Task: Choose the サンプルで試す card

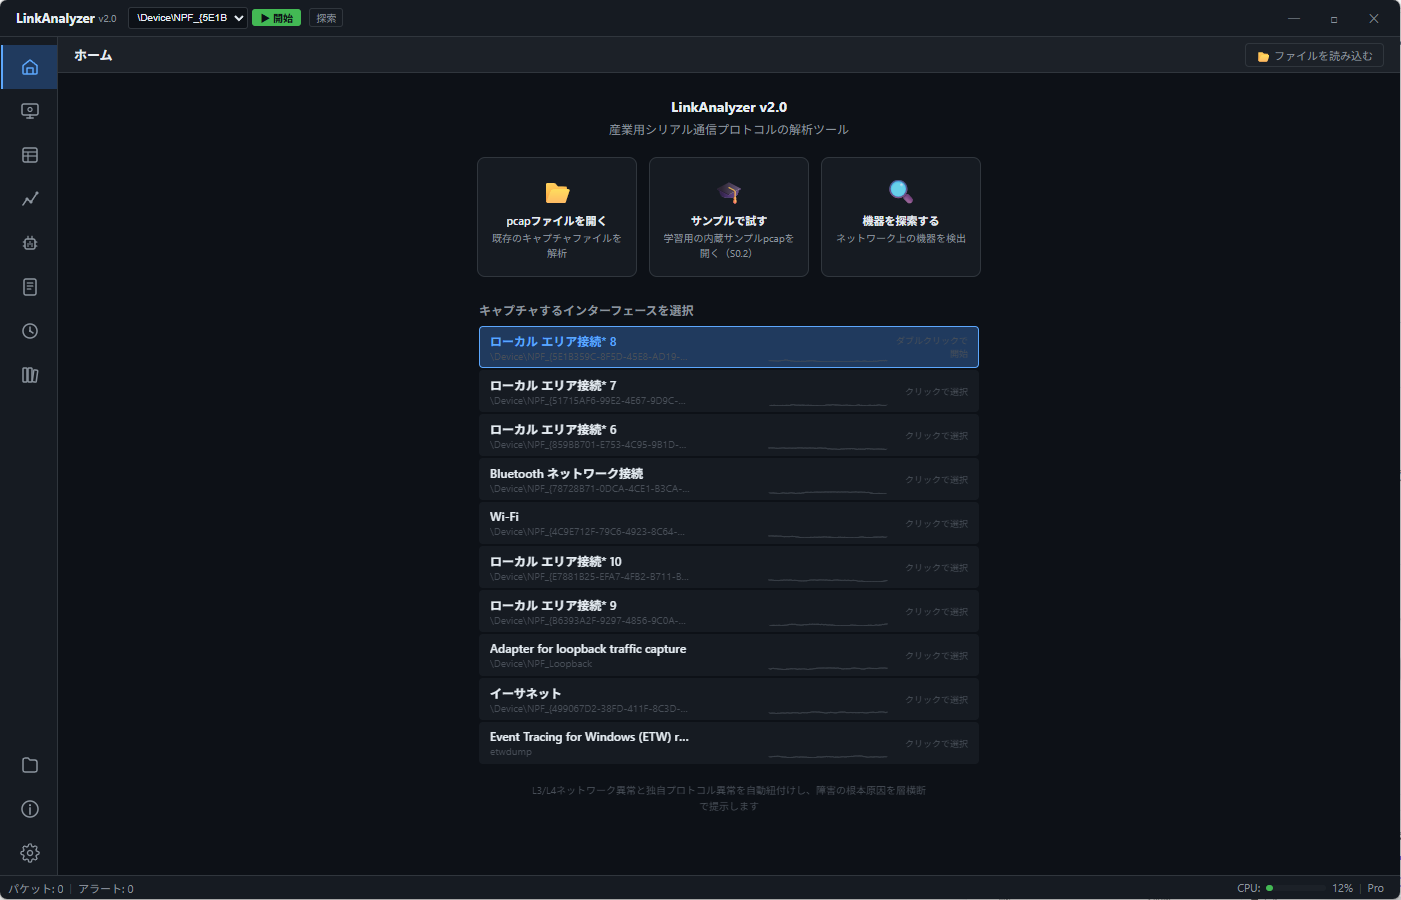Action: tap(729, 217)
